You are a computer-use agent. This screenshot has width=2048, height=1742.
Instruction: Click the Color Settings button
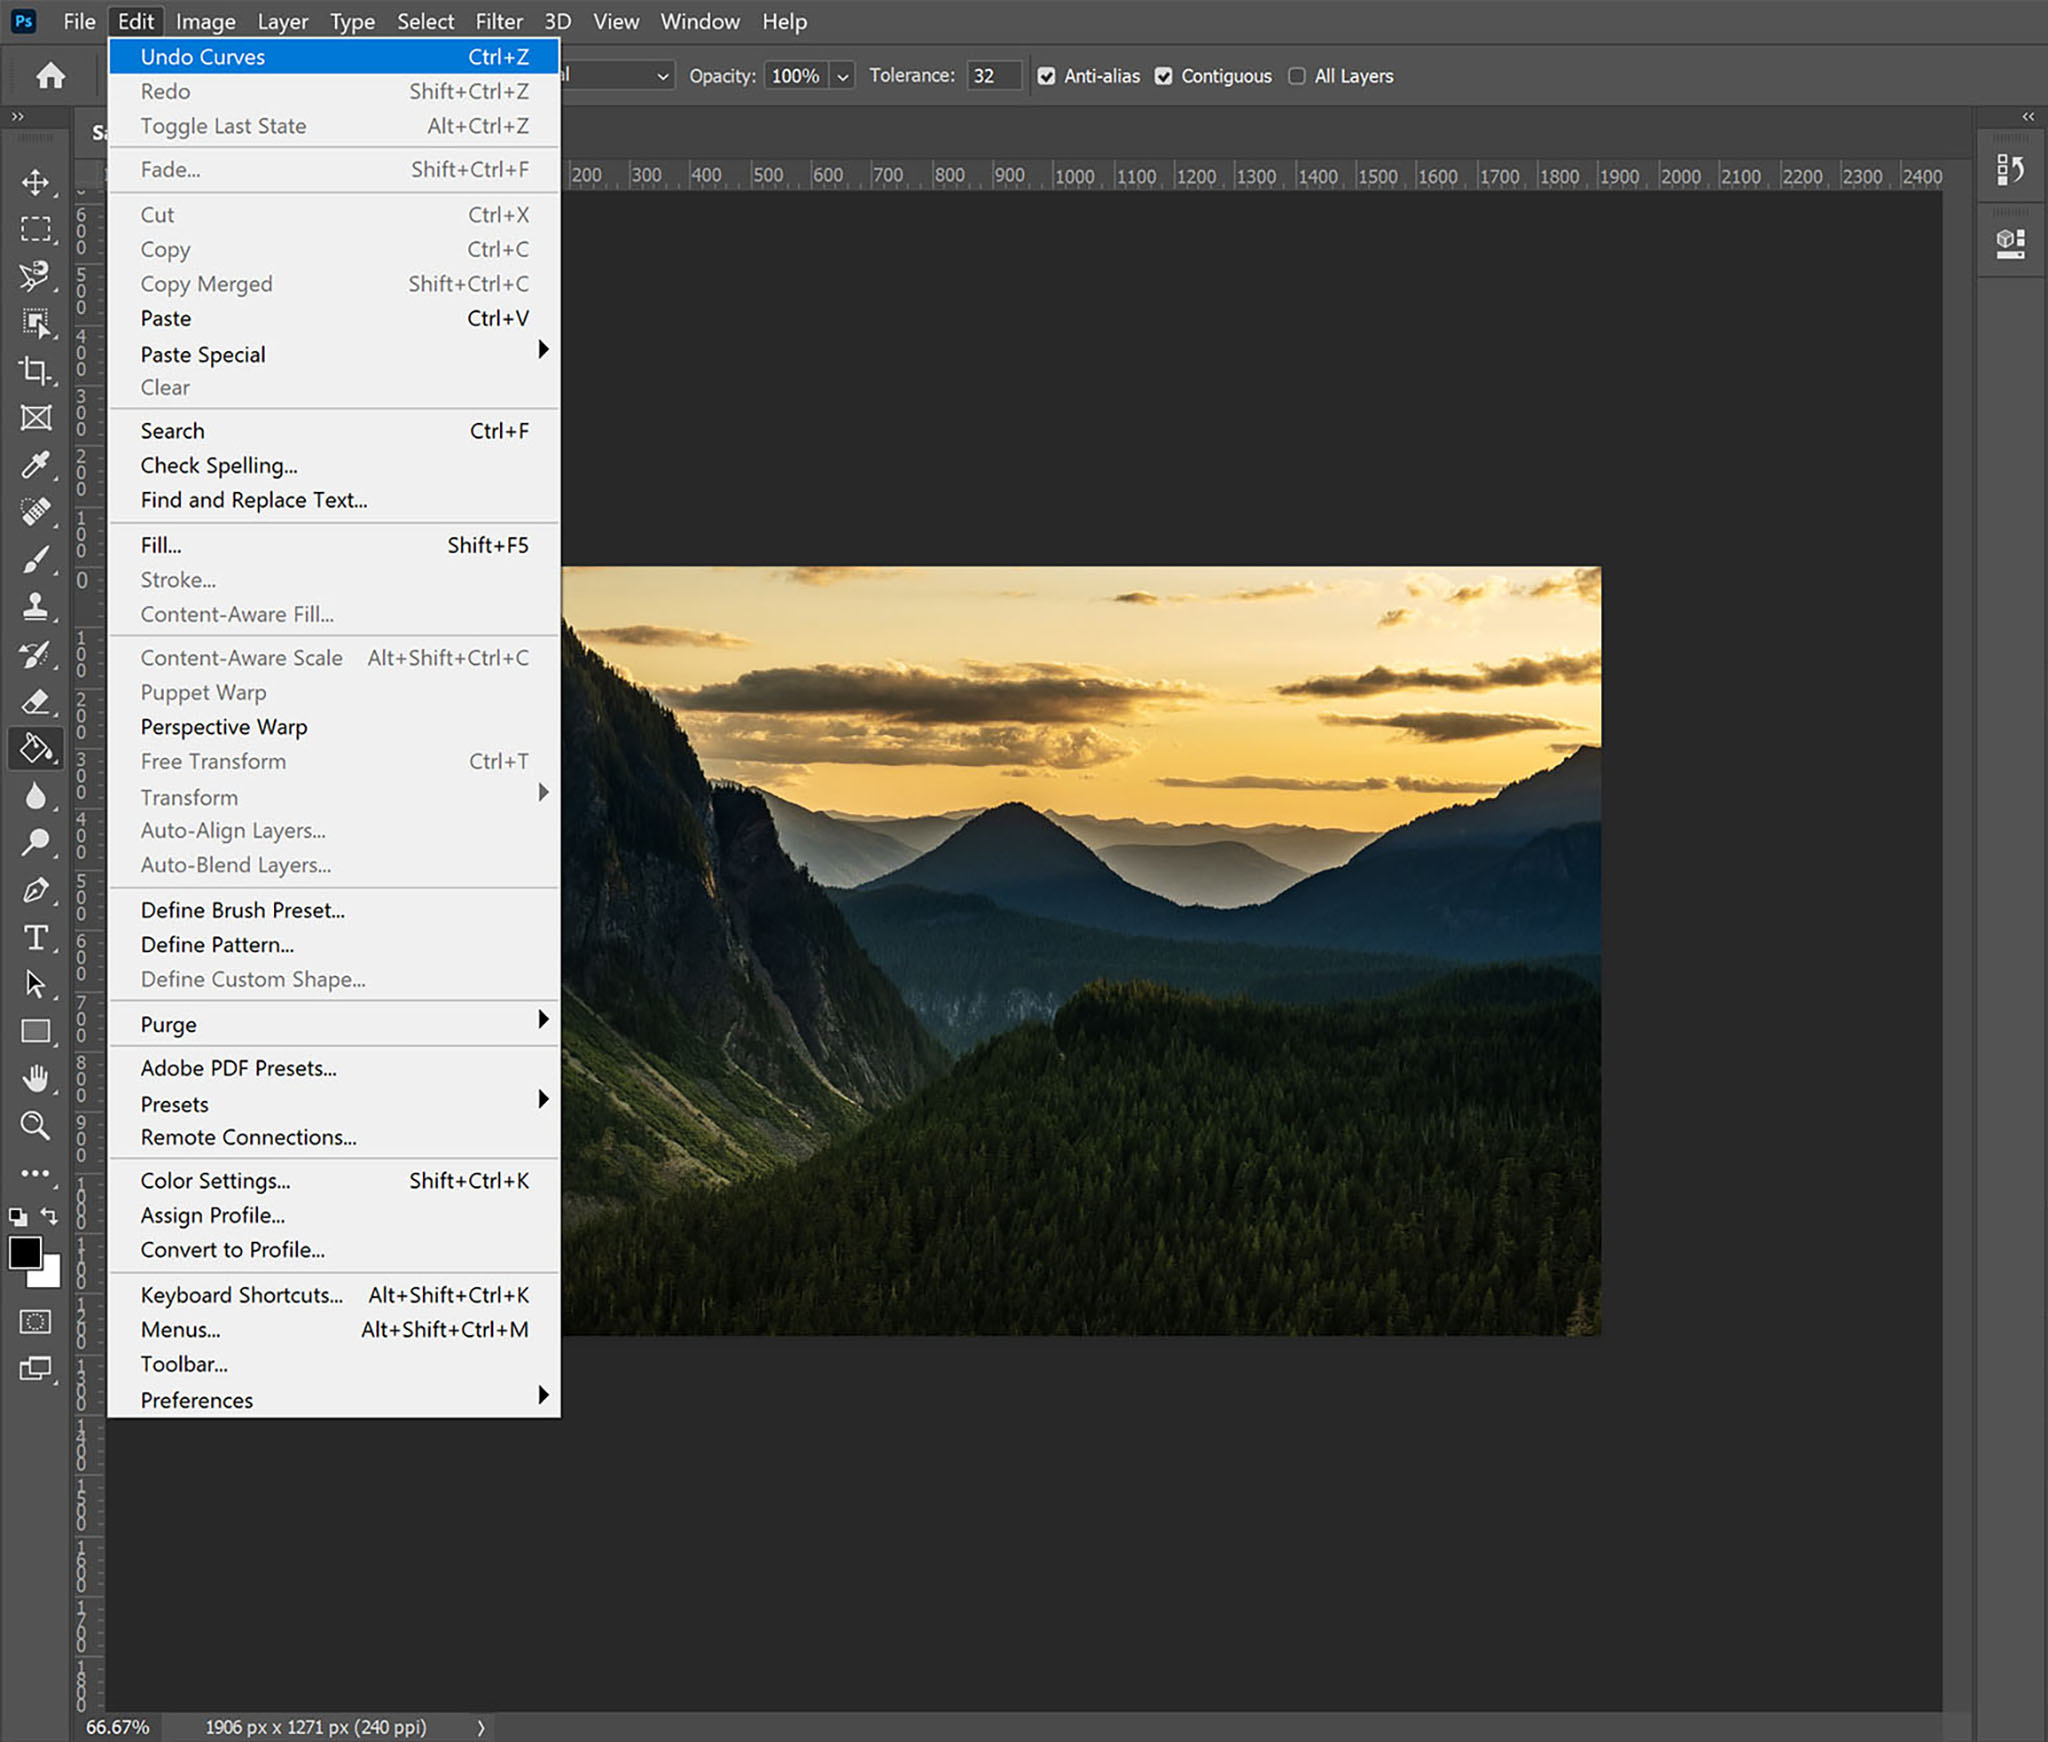coord(216,1180)
